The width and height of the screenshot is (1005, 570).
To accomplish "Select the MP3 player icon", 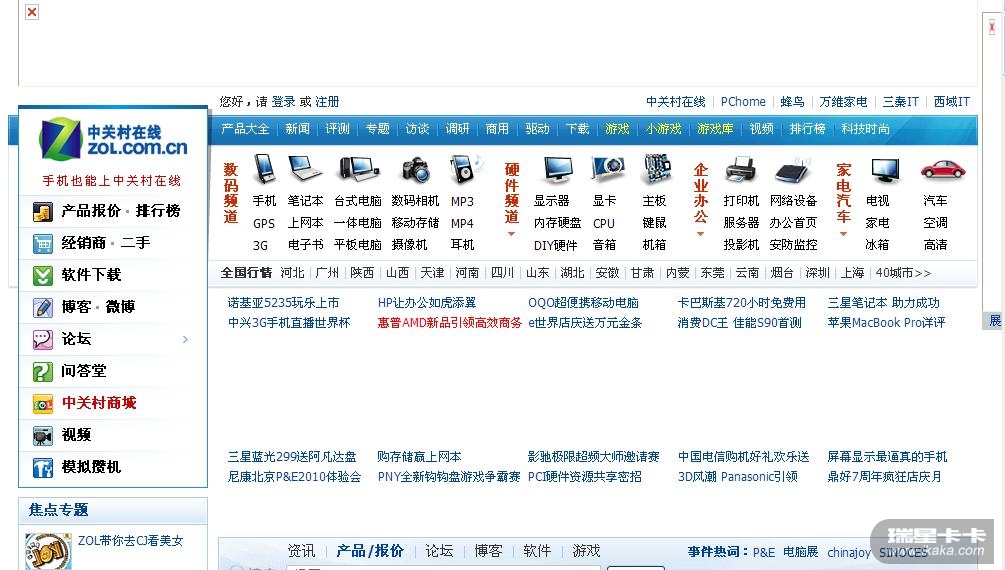I will (465, 169).
